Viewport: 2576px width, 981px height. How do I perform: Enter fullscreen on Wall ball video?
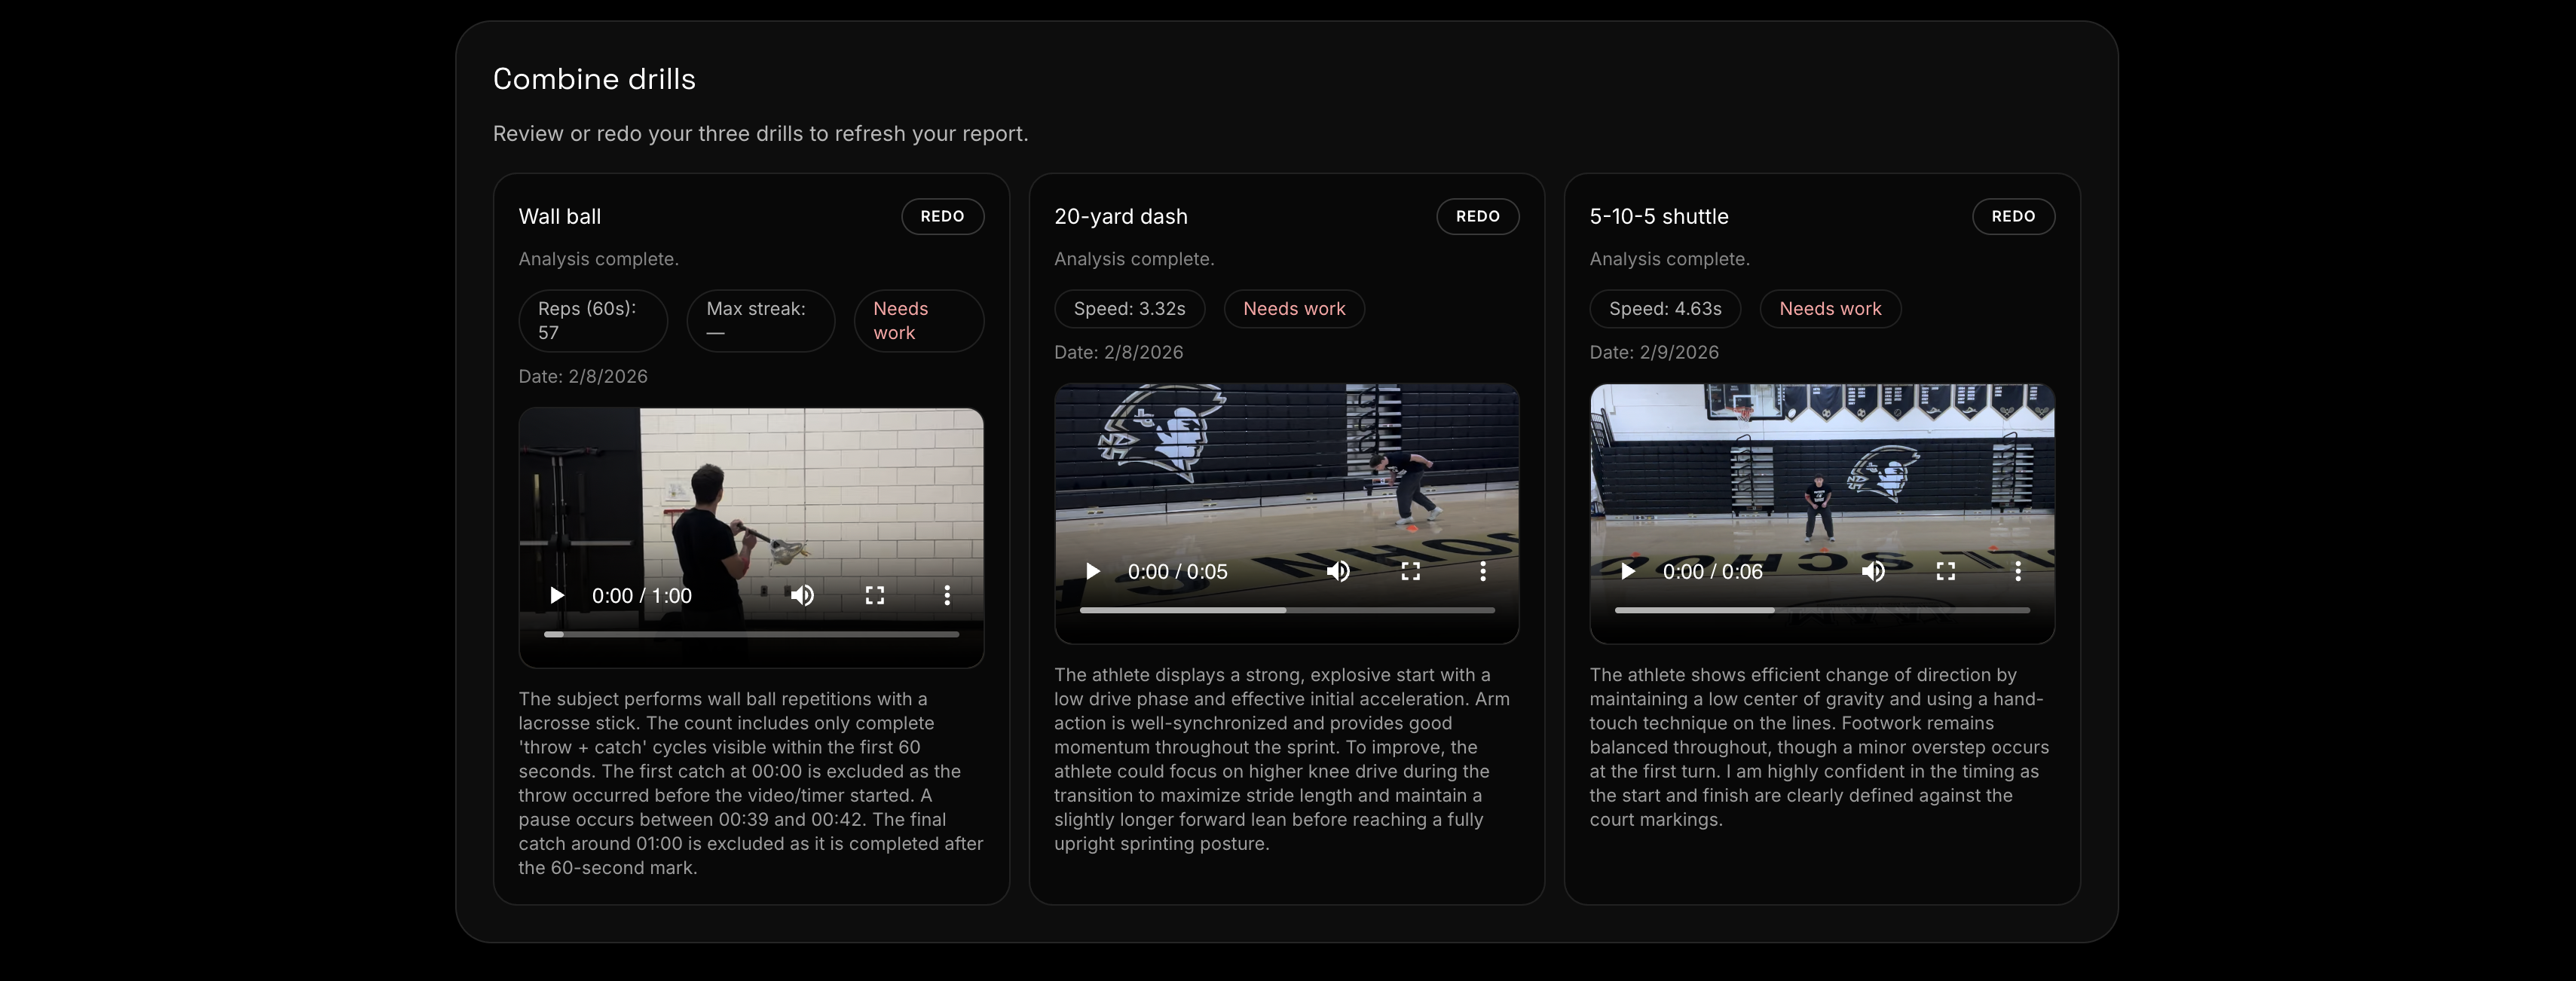pyautogui.click(x=875, y=596)
